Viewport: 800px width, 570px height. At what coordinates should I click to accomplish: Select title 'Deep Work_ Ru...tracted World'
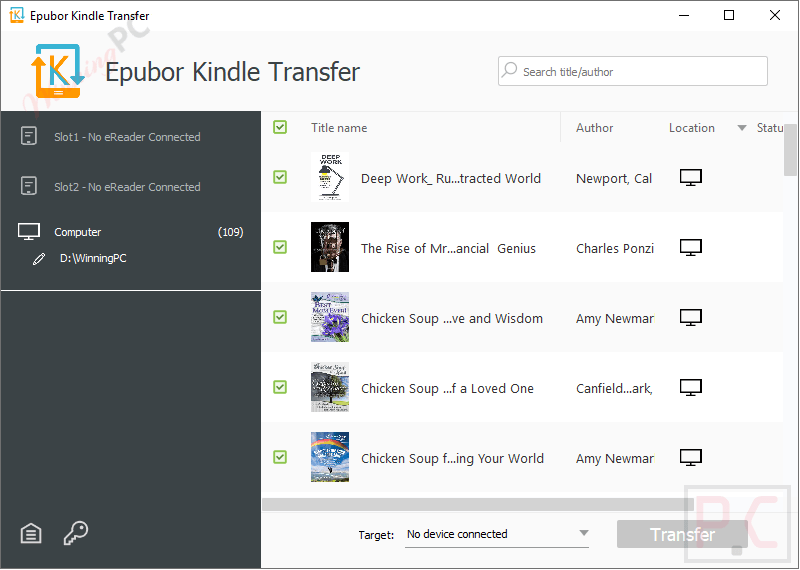pos(451,179)
